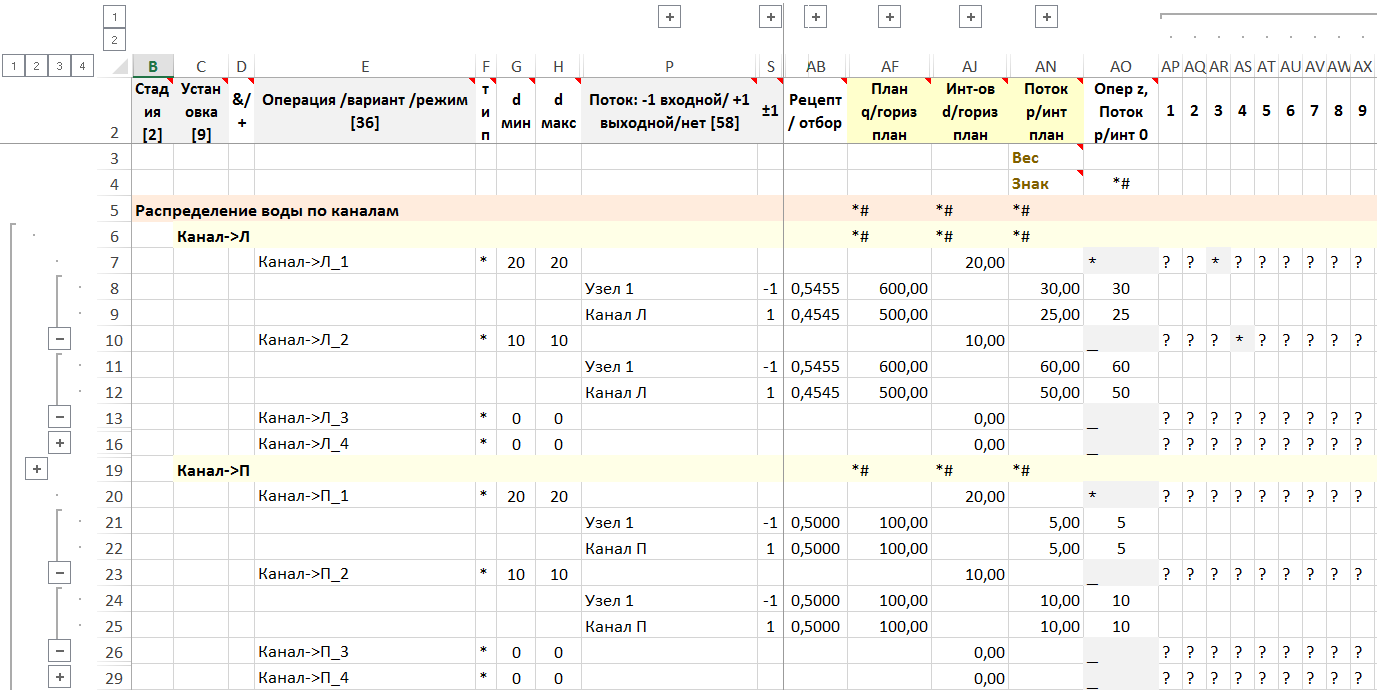Collapse the row group at row 13
Viewport: 1377px width, 690px height.
click(59, 418)
